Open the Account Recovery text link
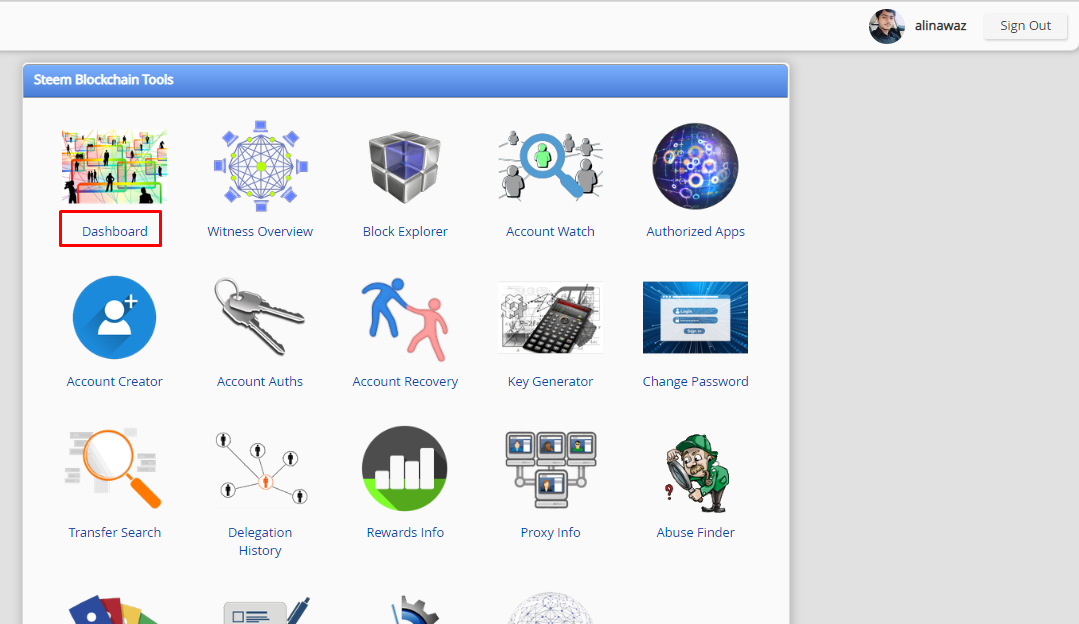Image resolution: width=1079 pixels, height=624 pixels. pos(405,381)
